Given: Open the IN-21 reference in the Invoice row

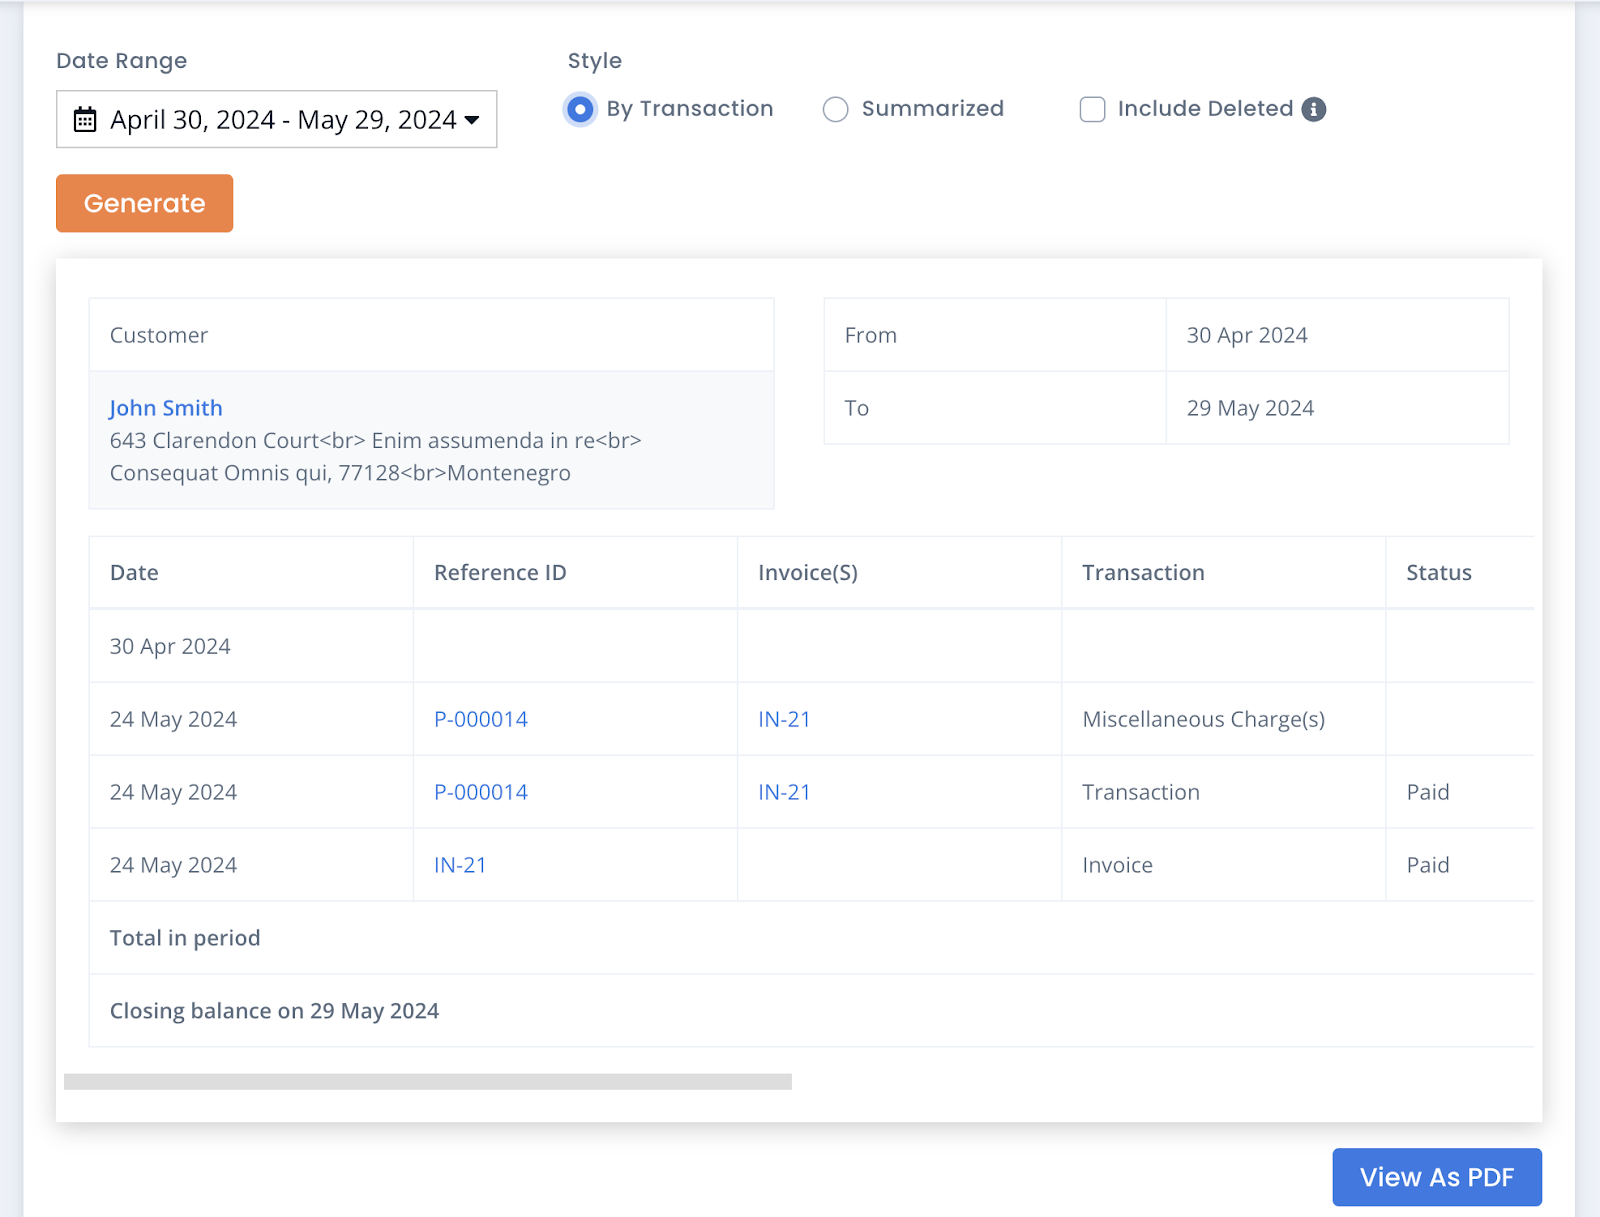Looking at the screenshot, I should pos(460,865).
